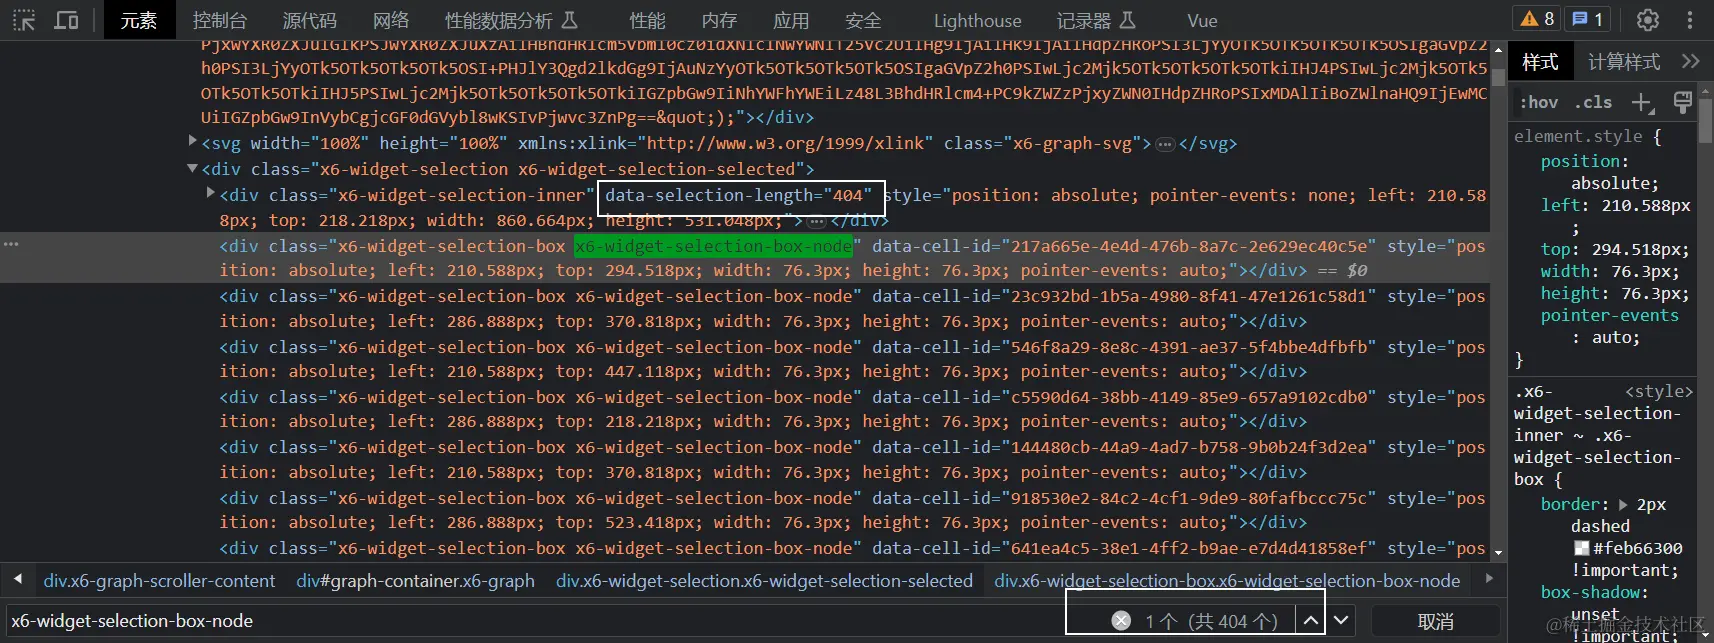Click the highlighted x6-widget-selection-box-node class match
Screen dimensions: 1714x643
[x=714, y=246]
